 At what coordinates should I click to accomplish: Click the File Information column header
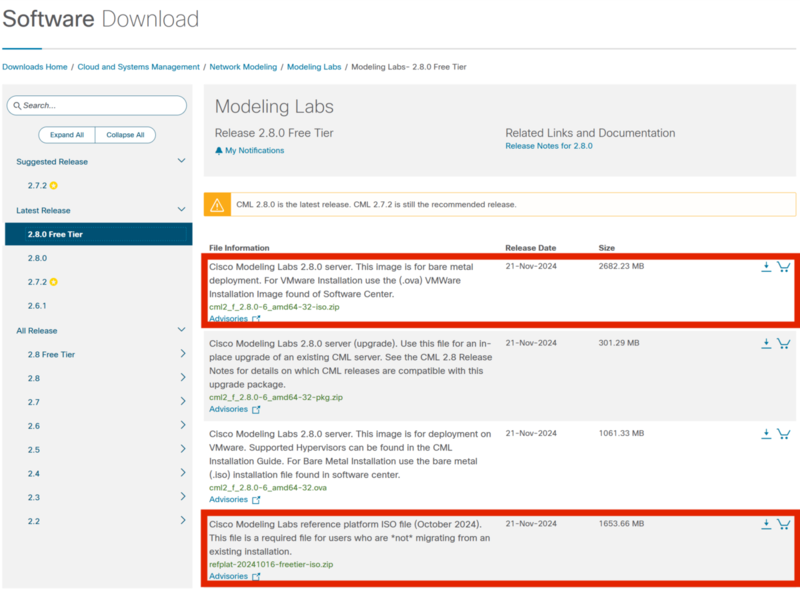tap(239, 248)
